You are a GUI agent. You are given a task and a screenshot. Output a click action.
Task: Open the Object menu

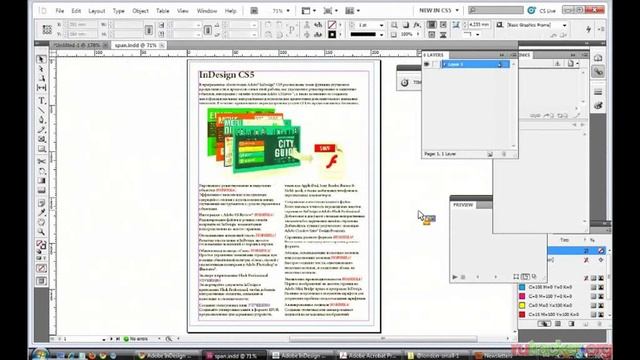140,11
